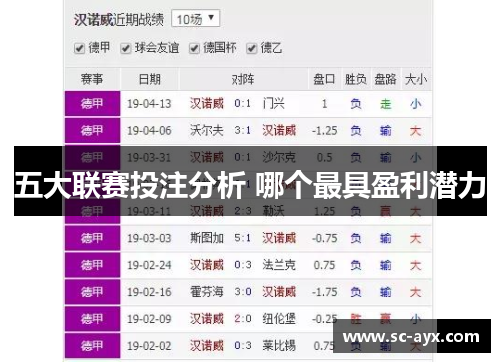Image resolution: width=500 pixels, height=362 pixels.
Task: Click opponent 门兴 in the 19-04-13 row
Action: [273, 103]
